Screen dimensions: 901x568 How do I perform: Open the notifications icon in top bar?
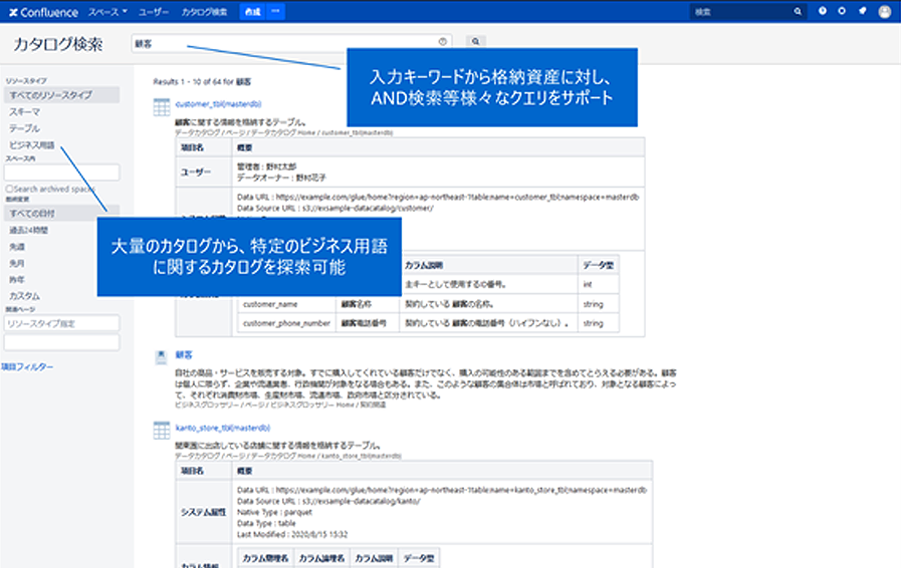(x=861, y=11)
